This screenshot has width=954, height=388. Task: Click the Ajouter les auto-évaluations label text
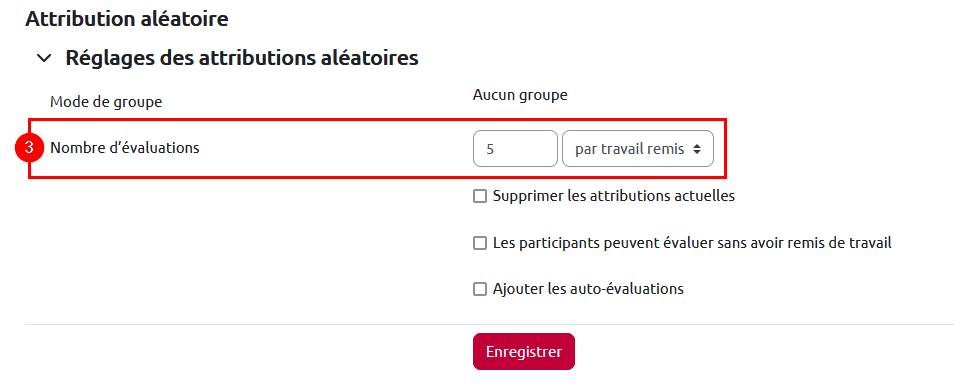pyautogui.click(x=588, y=289)
